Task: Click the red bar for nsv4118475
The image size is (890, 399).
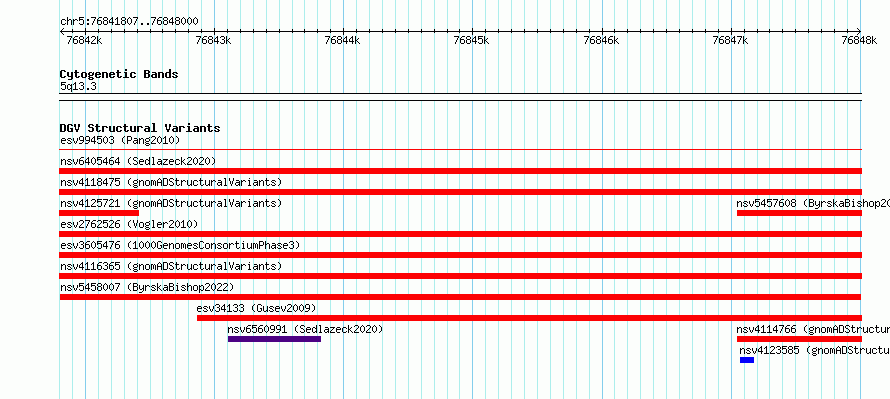Action: pos(461,192)
